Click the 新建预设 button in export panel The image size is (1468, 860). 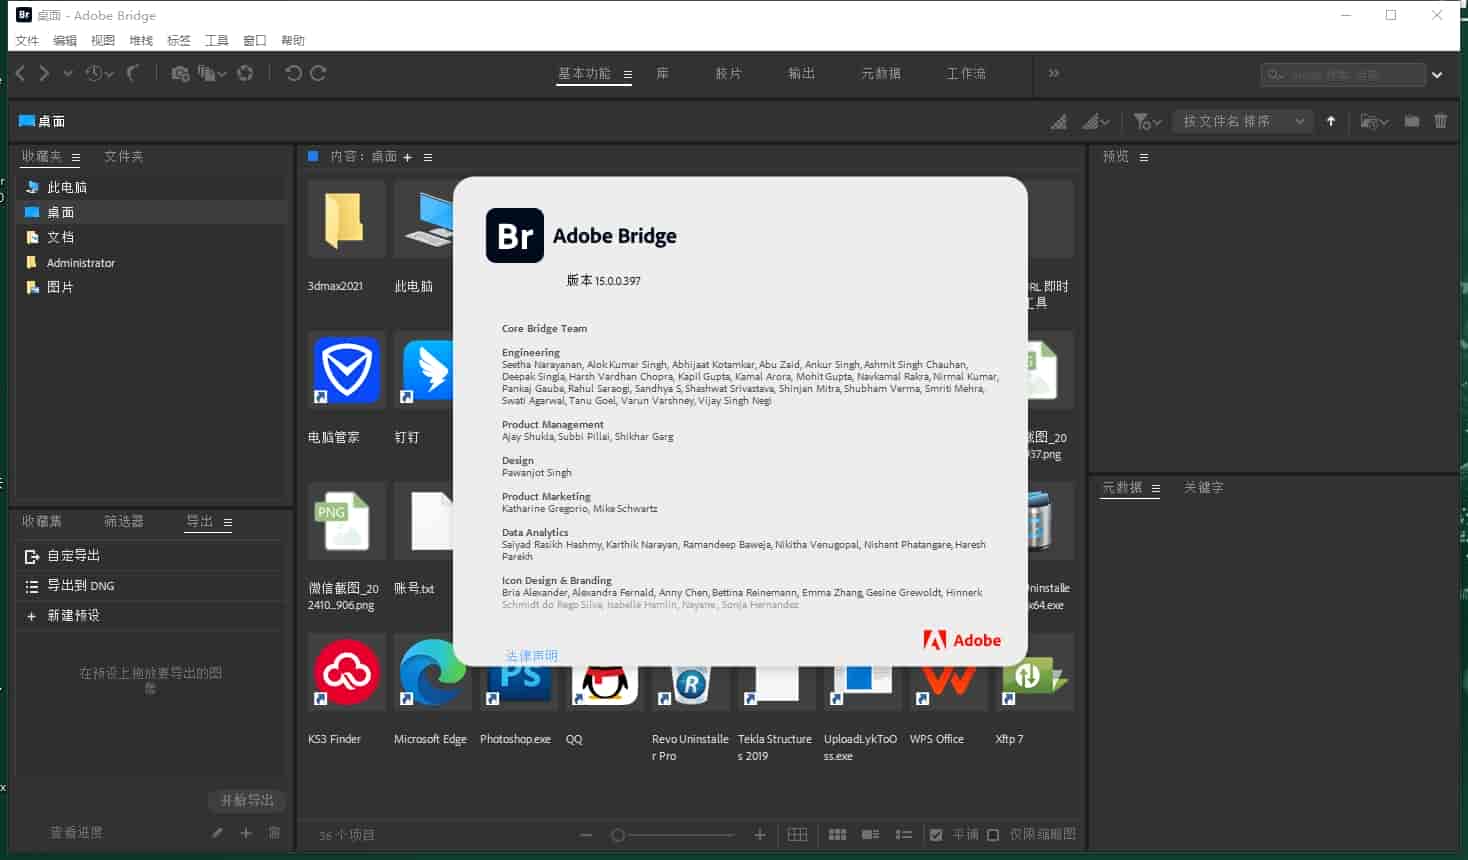point(73,615)
